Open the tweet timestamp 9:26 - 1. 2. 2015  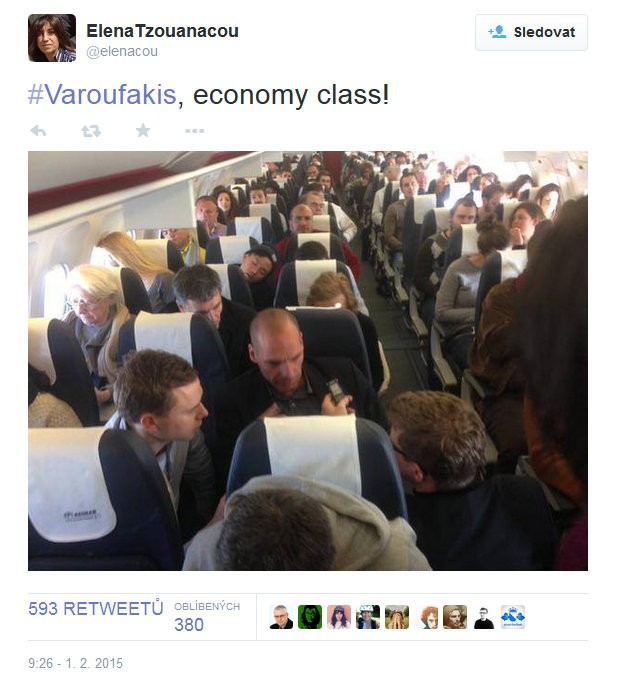click(x=75, y=663)
